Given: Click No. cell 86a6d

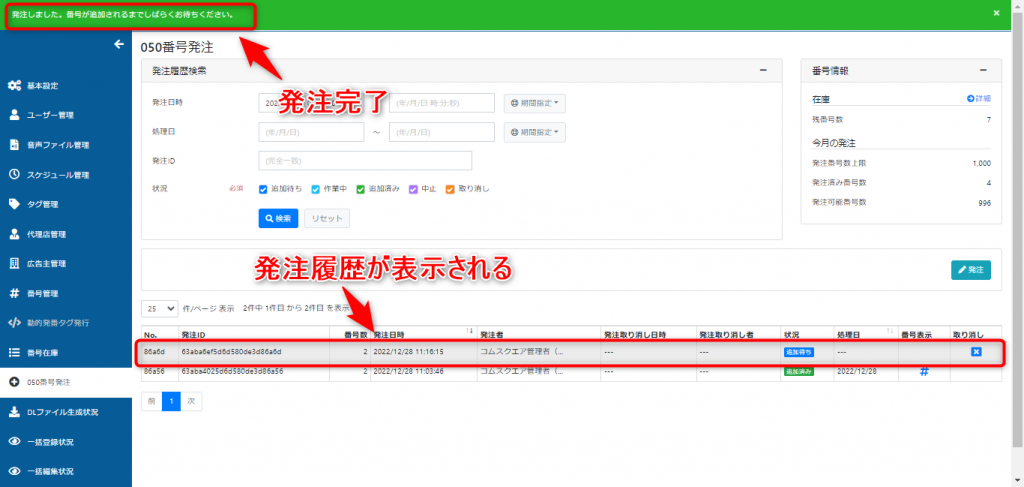Looking at the screenshot, I should tap(153, 352).
